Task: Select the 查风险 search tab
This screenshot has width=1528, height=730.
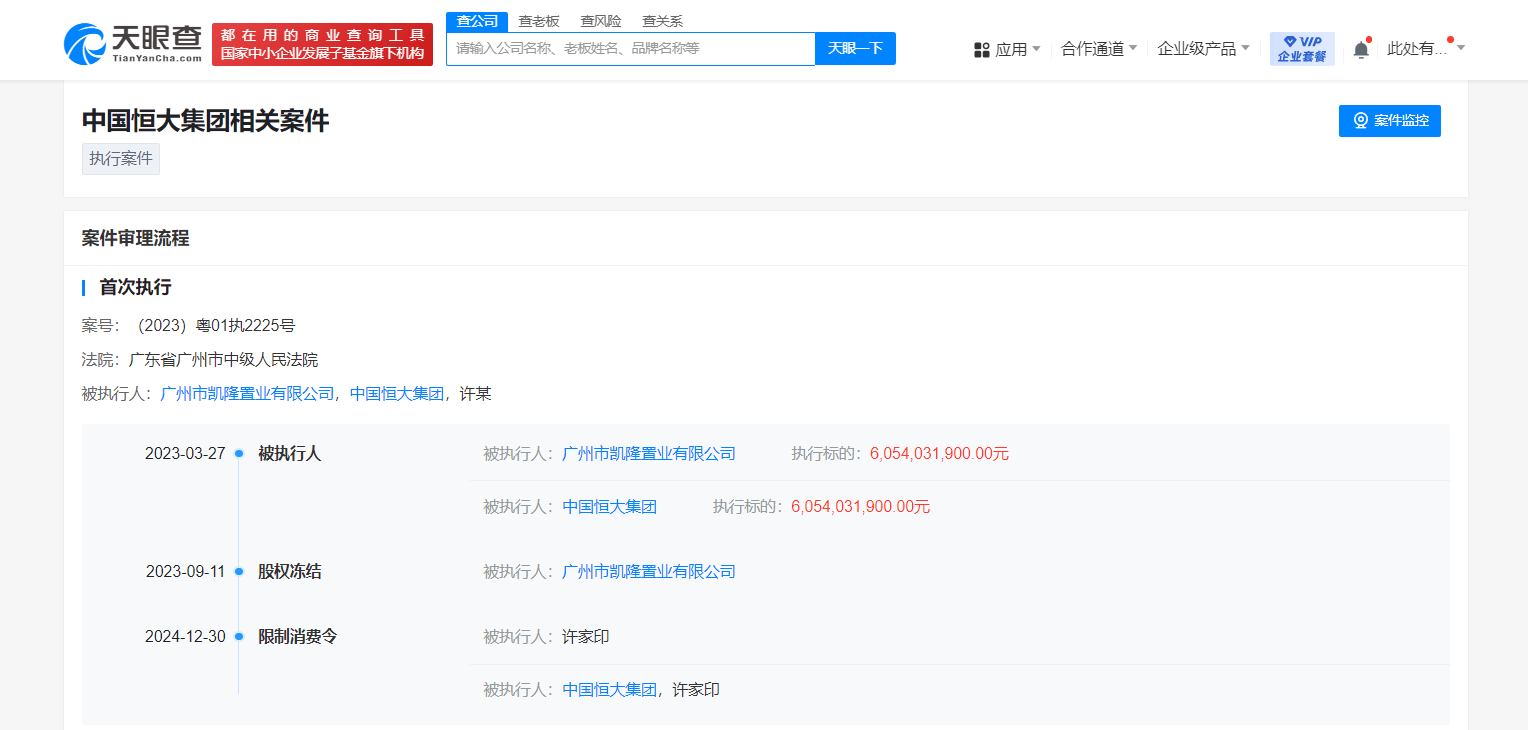Action: [x=601, y=21]
